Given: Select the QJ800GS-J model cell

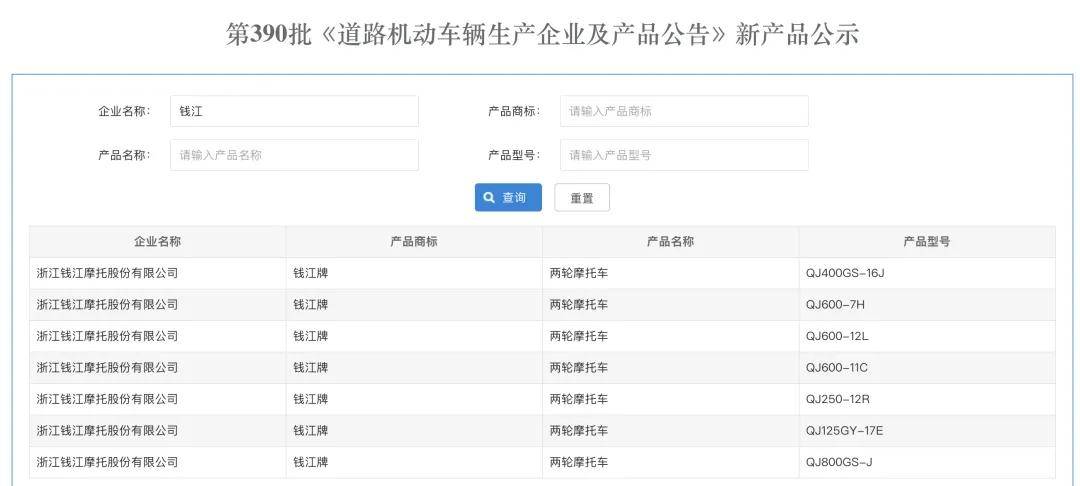Looking at the screenshot, I should pyautogui.click(x=839, y=462).
